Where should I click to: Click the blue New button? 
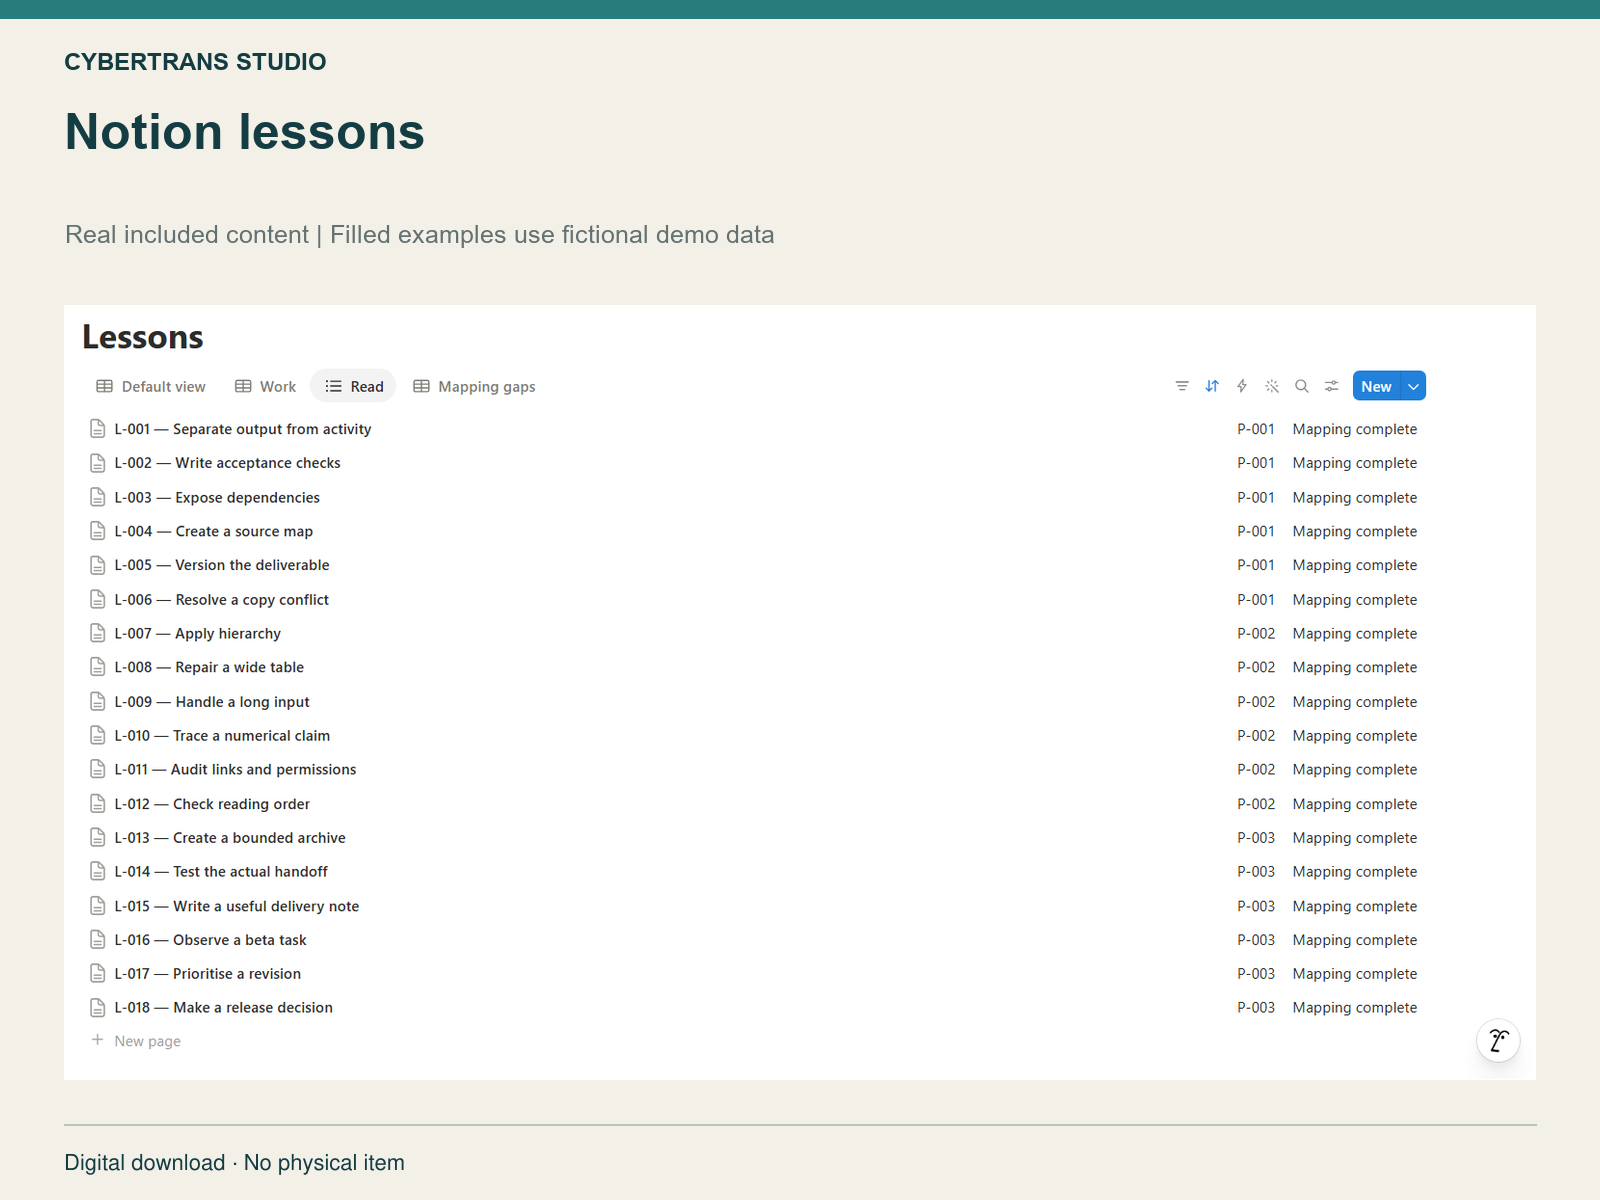pyautogui.click(x=1377, y=386)
